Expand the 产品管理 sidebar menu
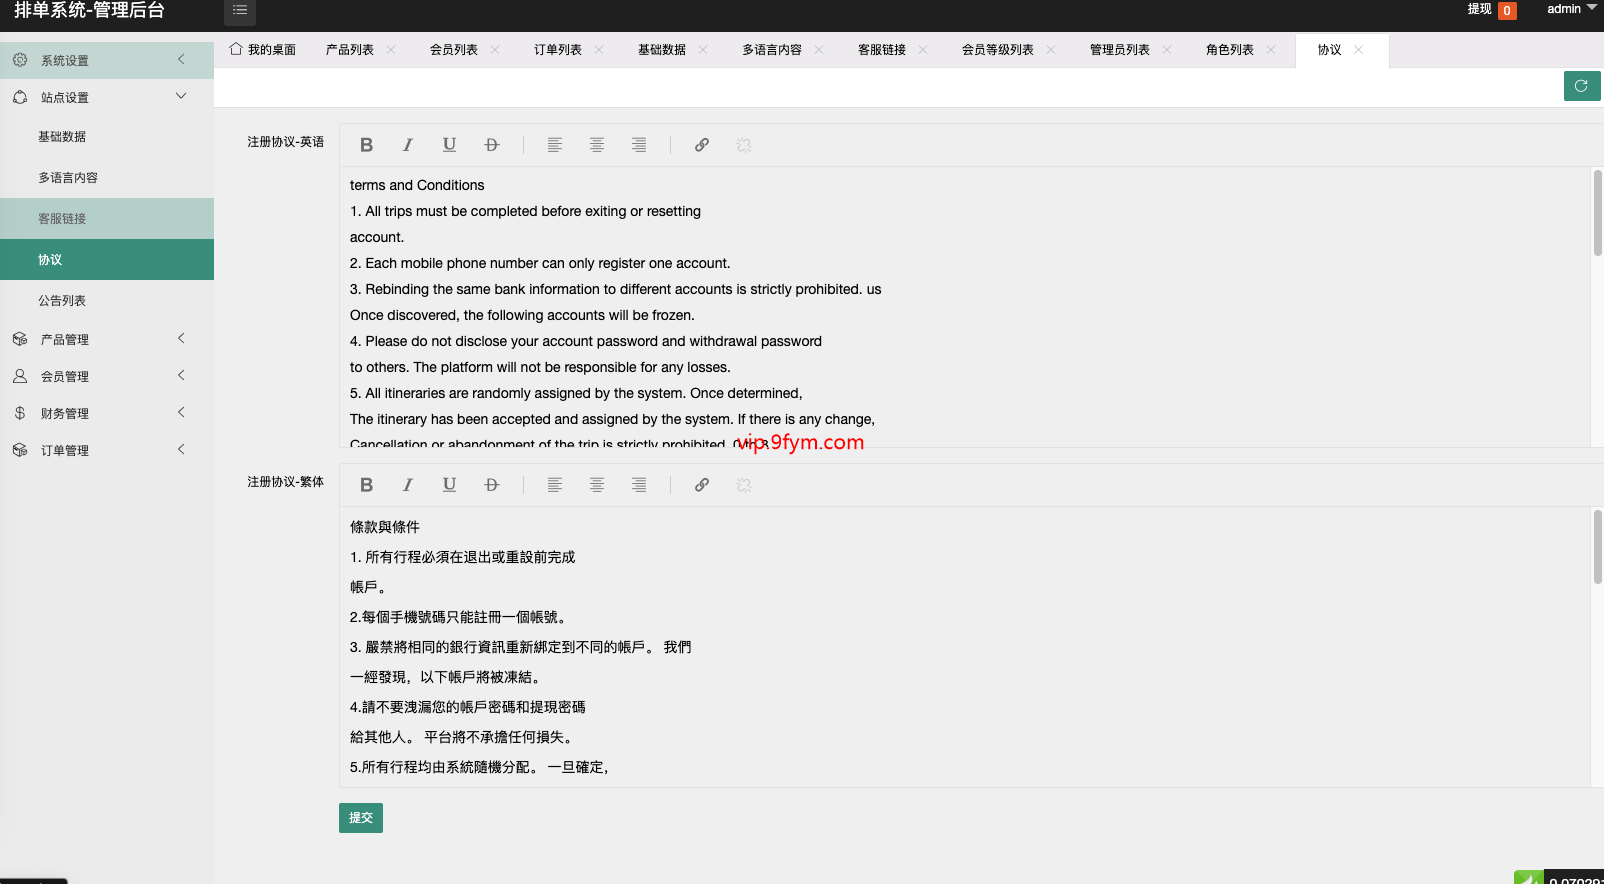The height and width of the screenshot is (884, 1604). click(100, 339)
